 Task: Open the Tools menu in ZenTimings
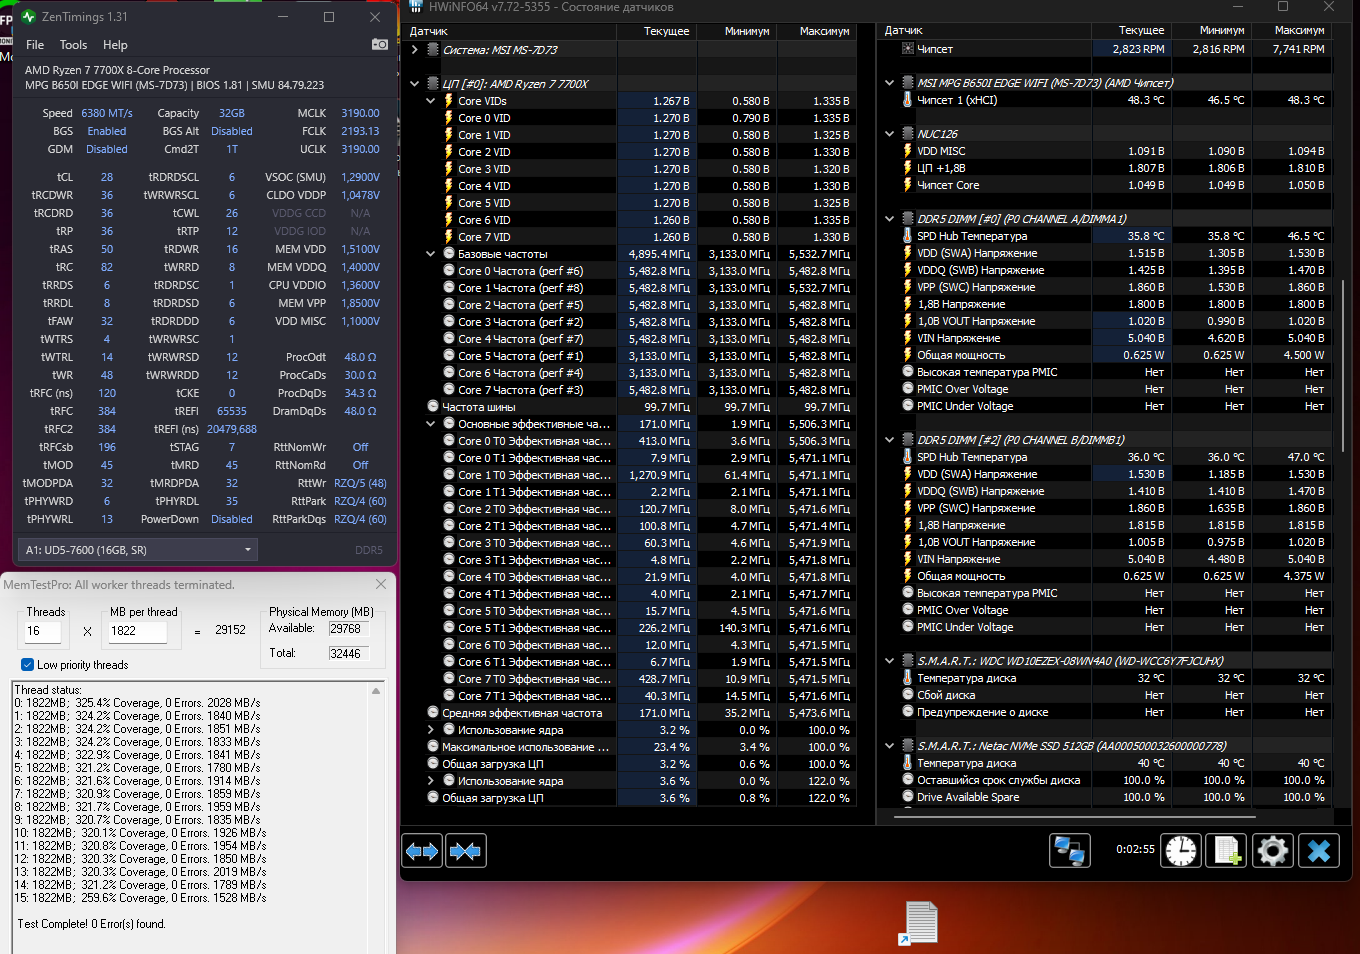click(x=73, y=45)
